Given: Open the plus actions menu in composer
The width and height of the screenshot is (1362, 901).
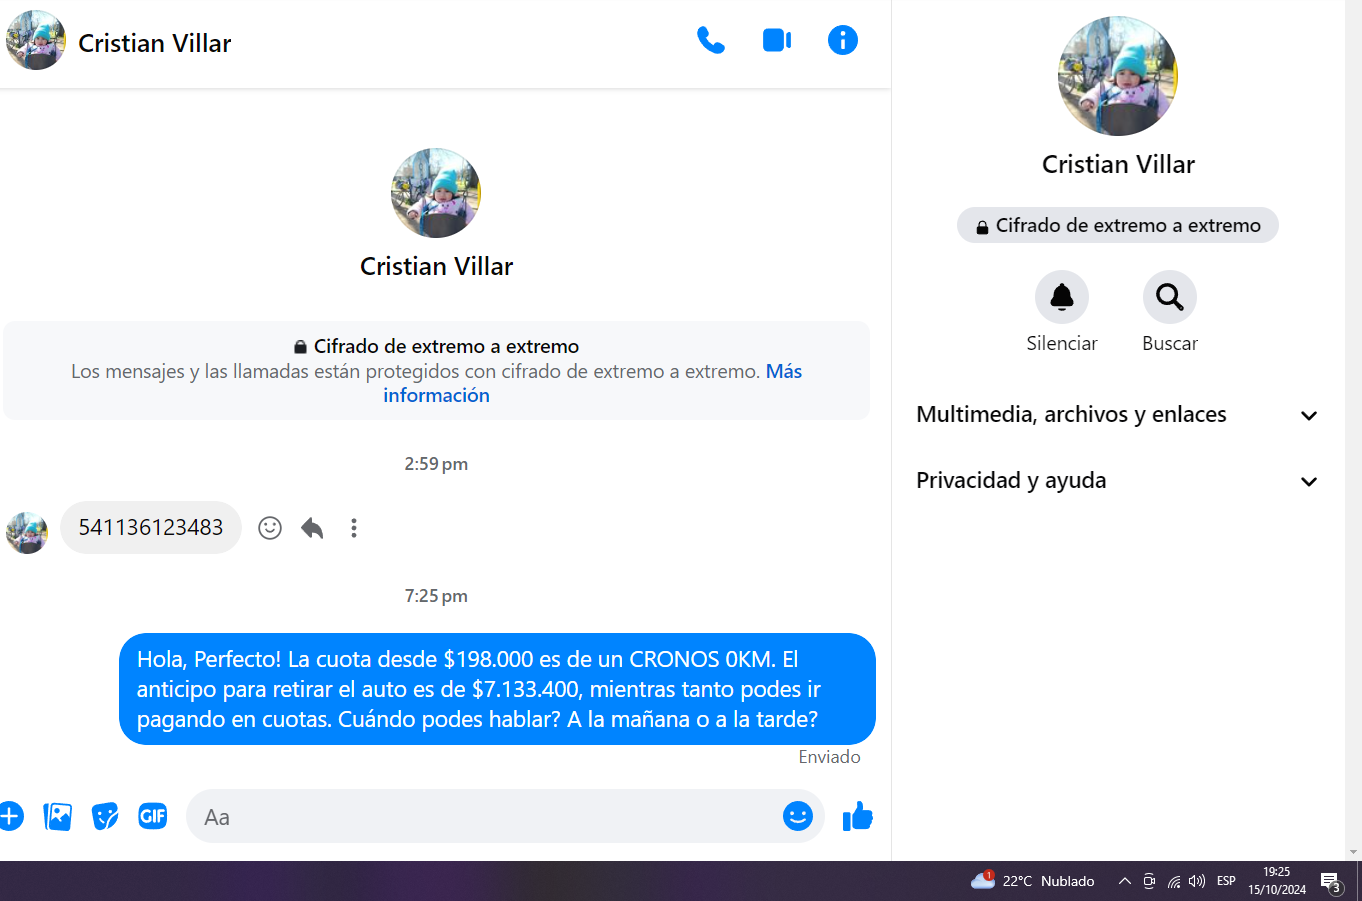Looking at the screenshot, I should [10, 817].
